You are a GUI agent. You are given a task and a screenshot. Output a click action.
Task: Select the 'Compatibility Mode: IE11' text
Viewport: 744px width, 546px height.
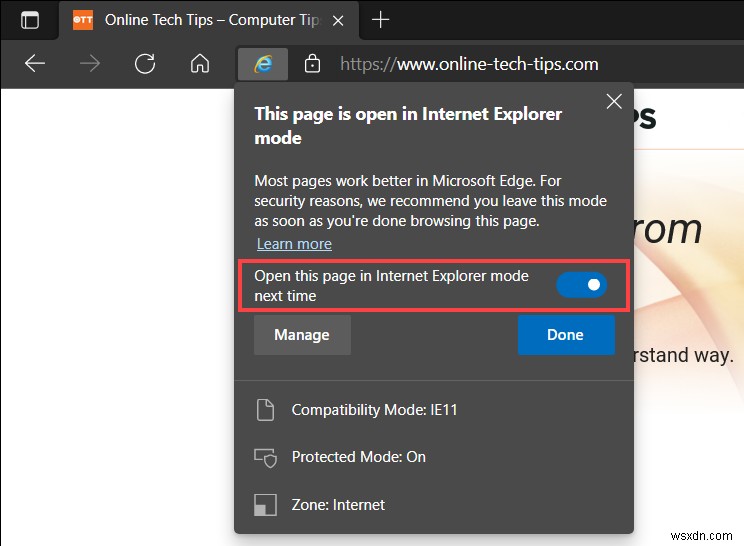374,410
